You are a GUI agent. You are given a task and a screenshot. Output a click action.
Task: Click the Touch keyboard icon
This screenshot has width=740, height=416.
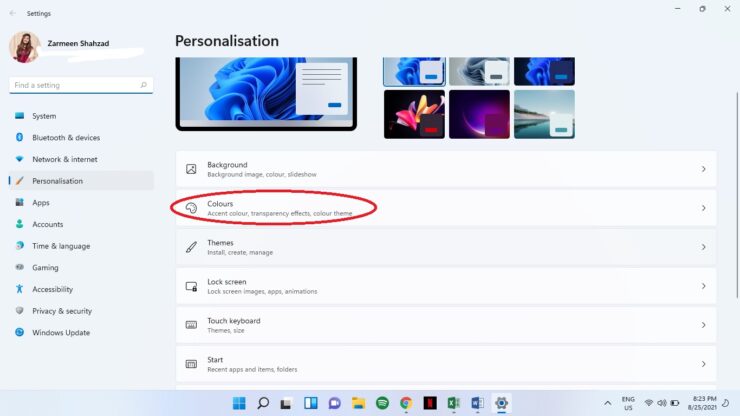[x=191, y=325]
